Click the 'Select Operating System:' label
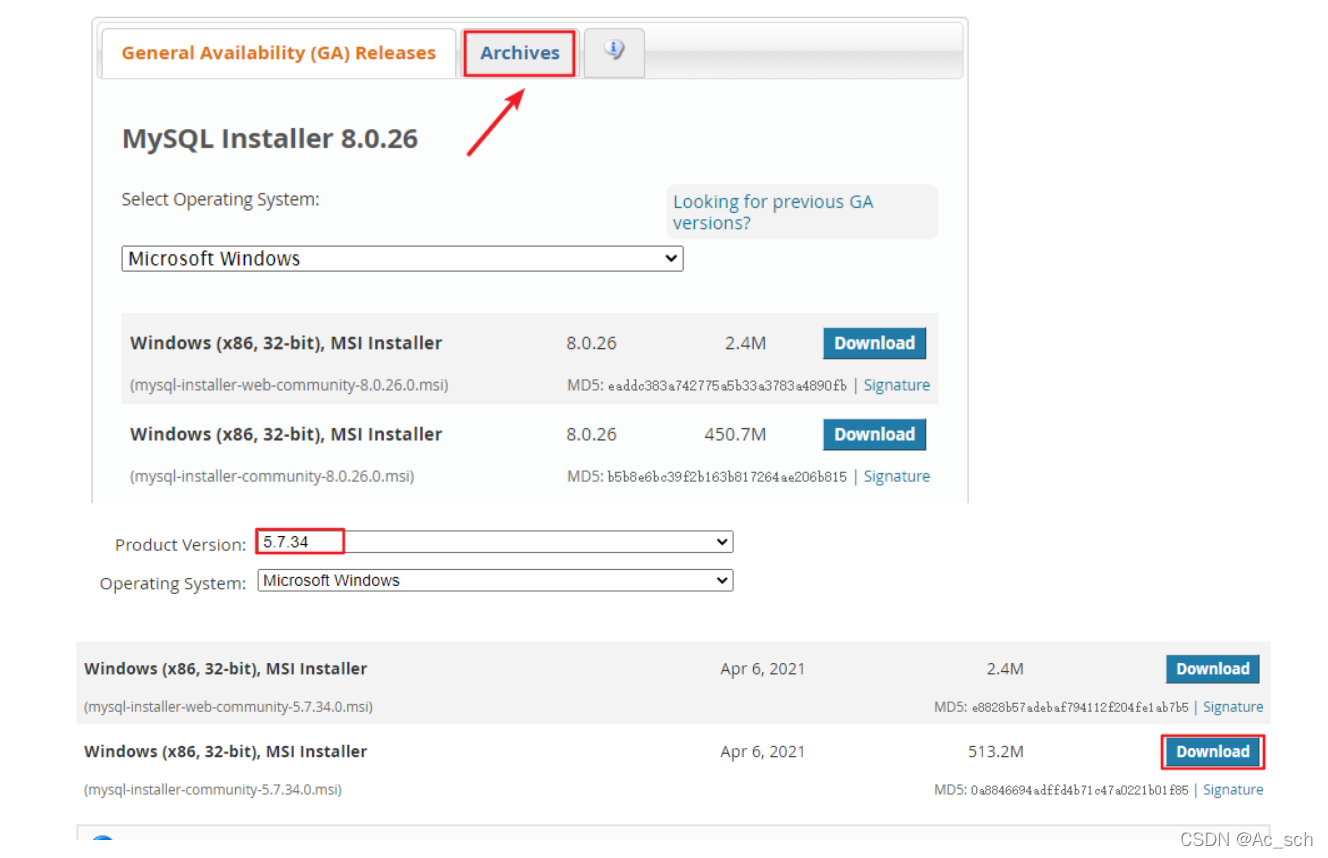This screenshot has width=1328, height=858. pyautogui.click(x=221, y=200)
